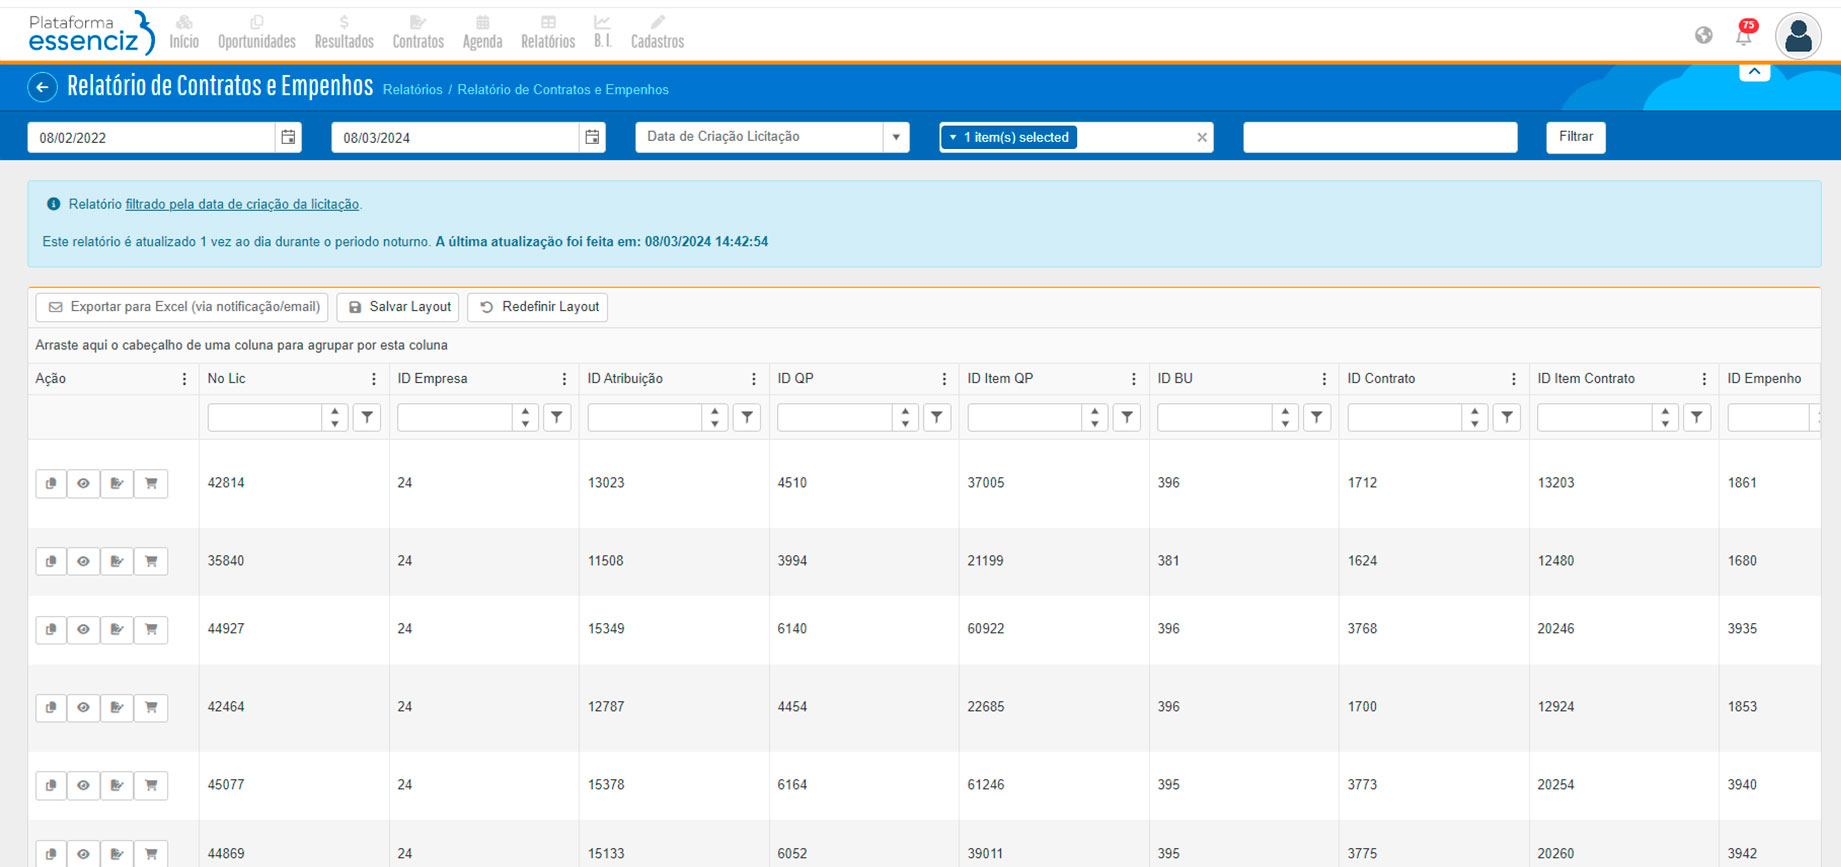1841x867 pixels.
Task: View details eye icon for row 44927
Action: tap(84, 629)
